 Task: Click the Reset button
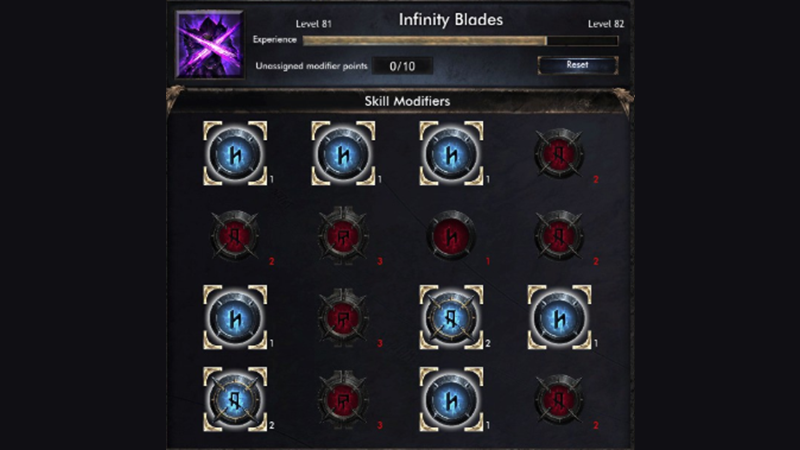pos(578,65)
